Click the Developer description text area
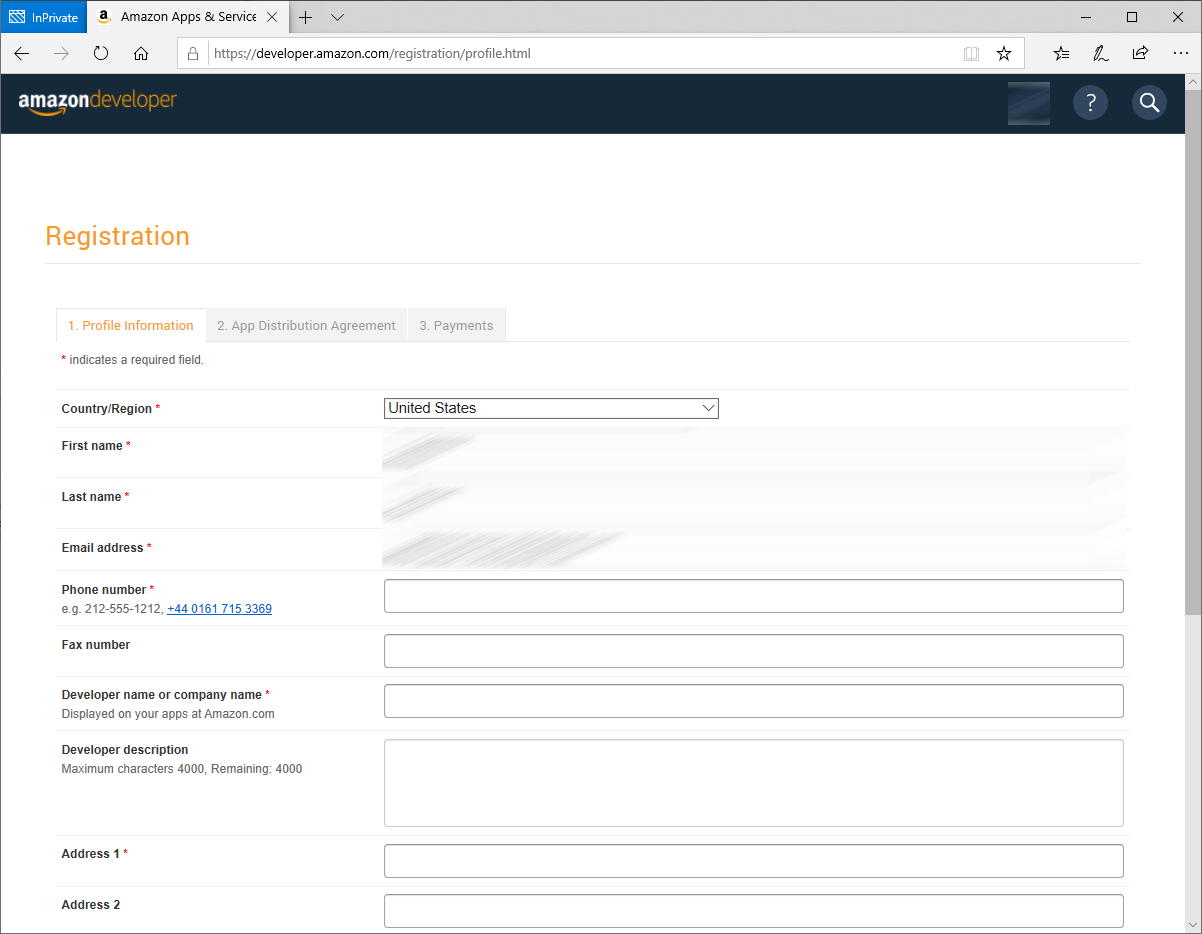Screen dimensions: 1202x934 [x=753, y=783]
